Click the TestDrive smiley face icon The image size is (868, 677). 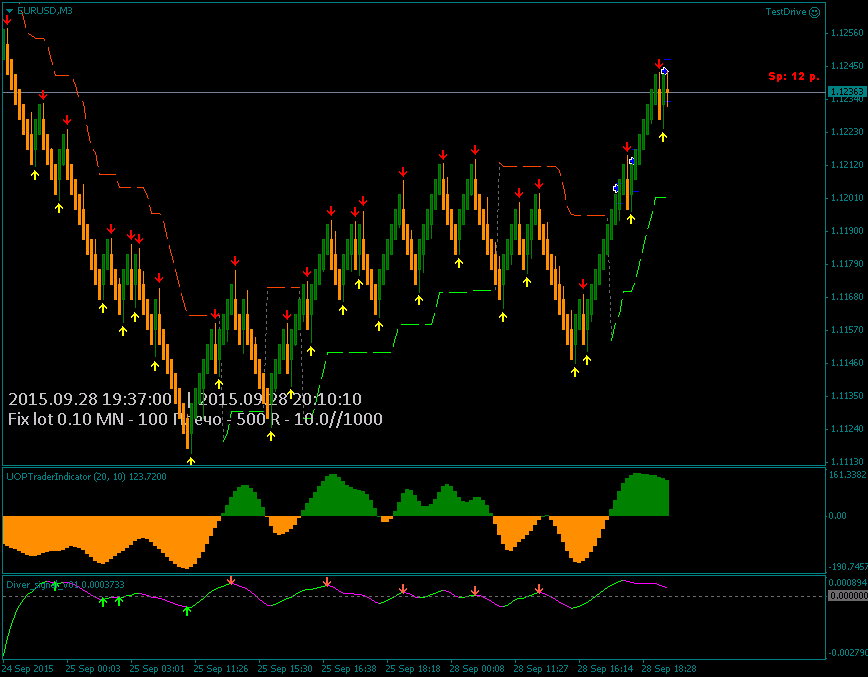815,12
